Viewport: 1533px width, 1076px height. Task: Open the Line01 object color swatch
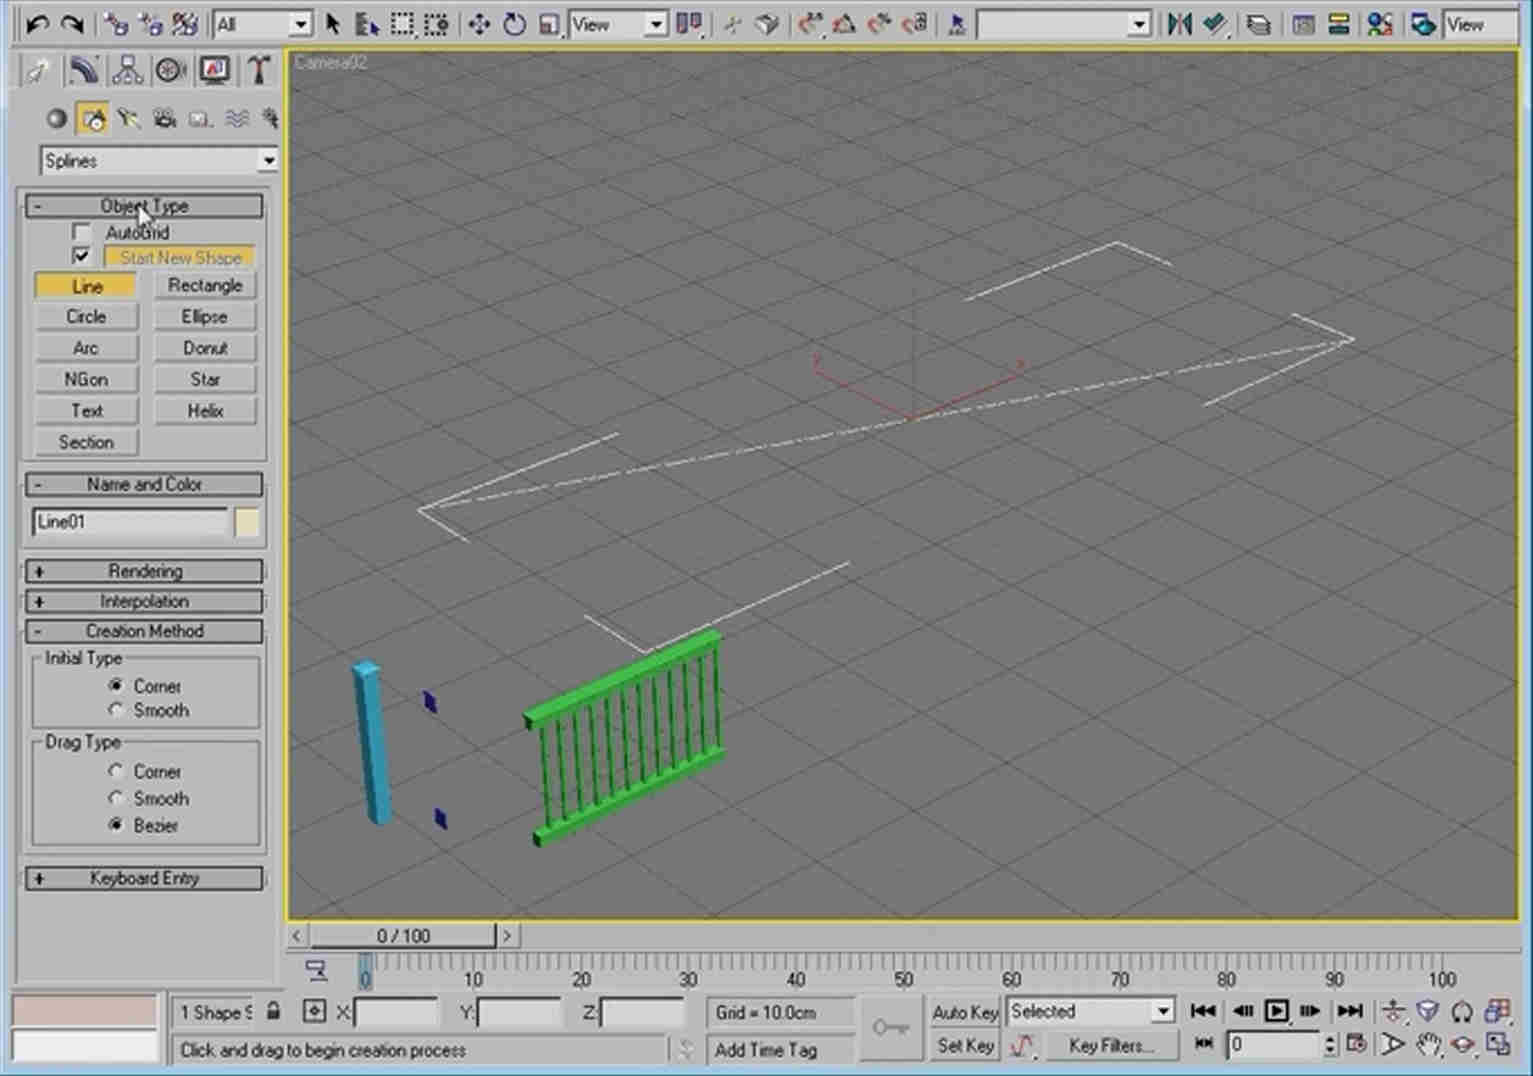pos(247,522)
